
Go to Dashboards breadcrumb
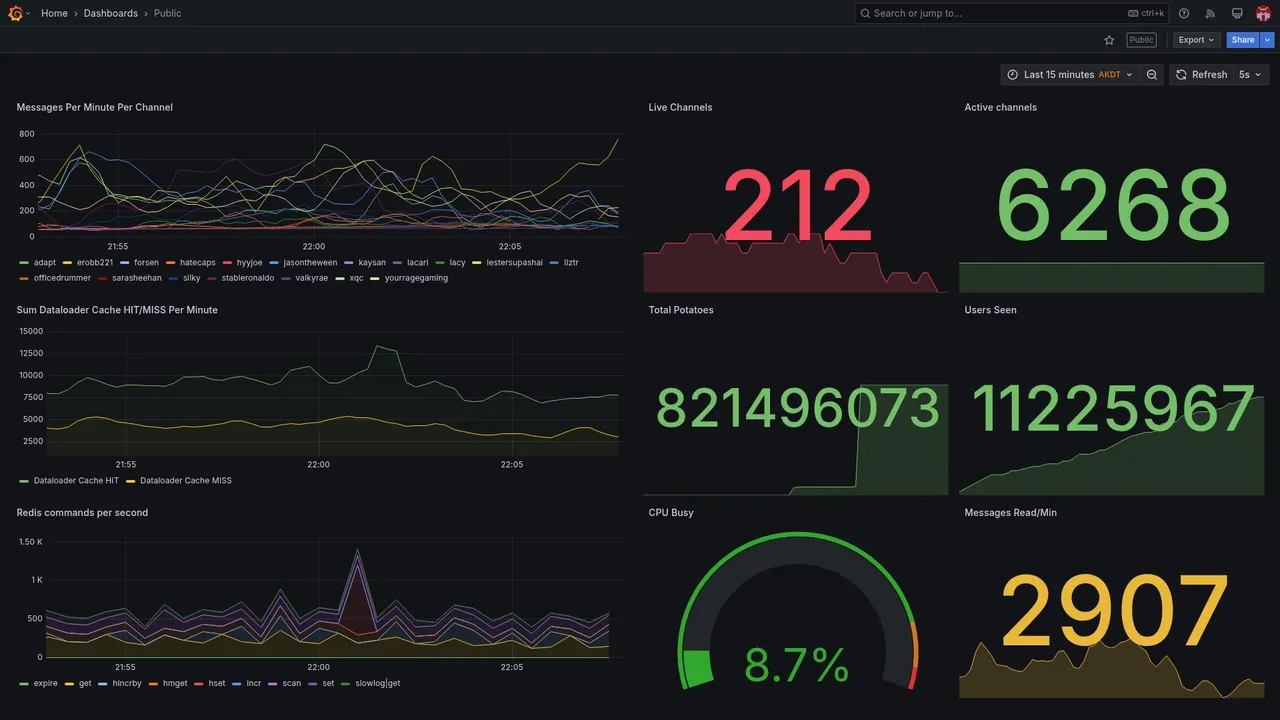pyautogui.click(x=111, y=13)
